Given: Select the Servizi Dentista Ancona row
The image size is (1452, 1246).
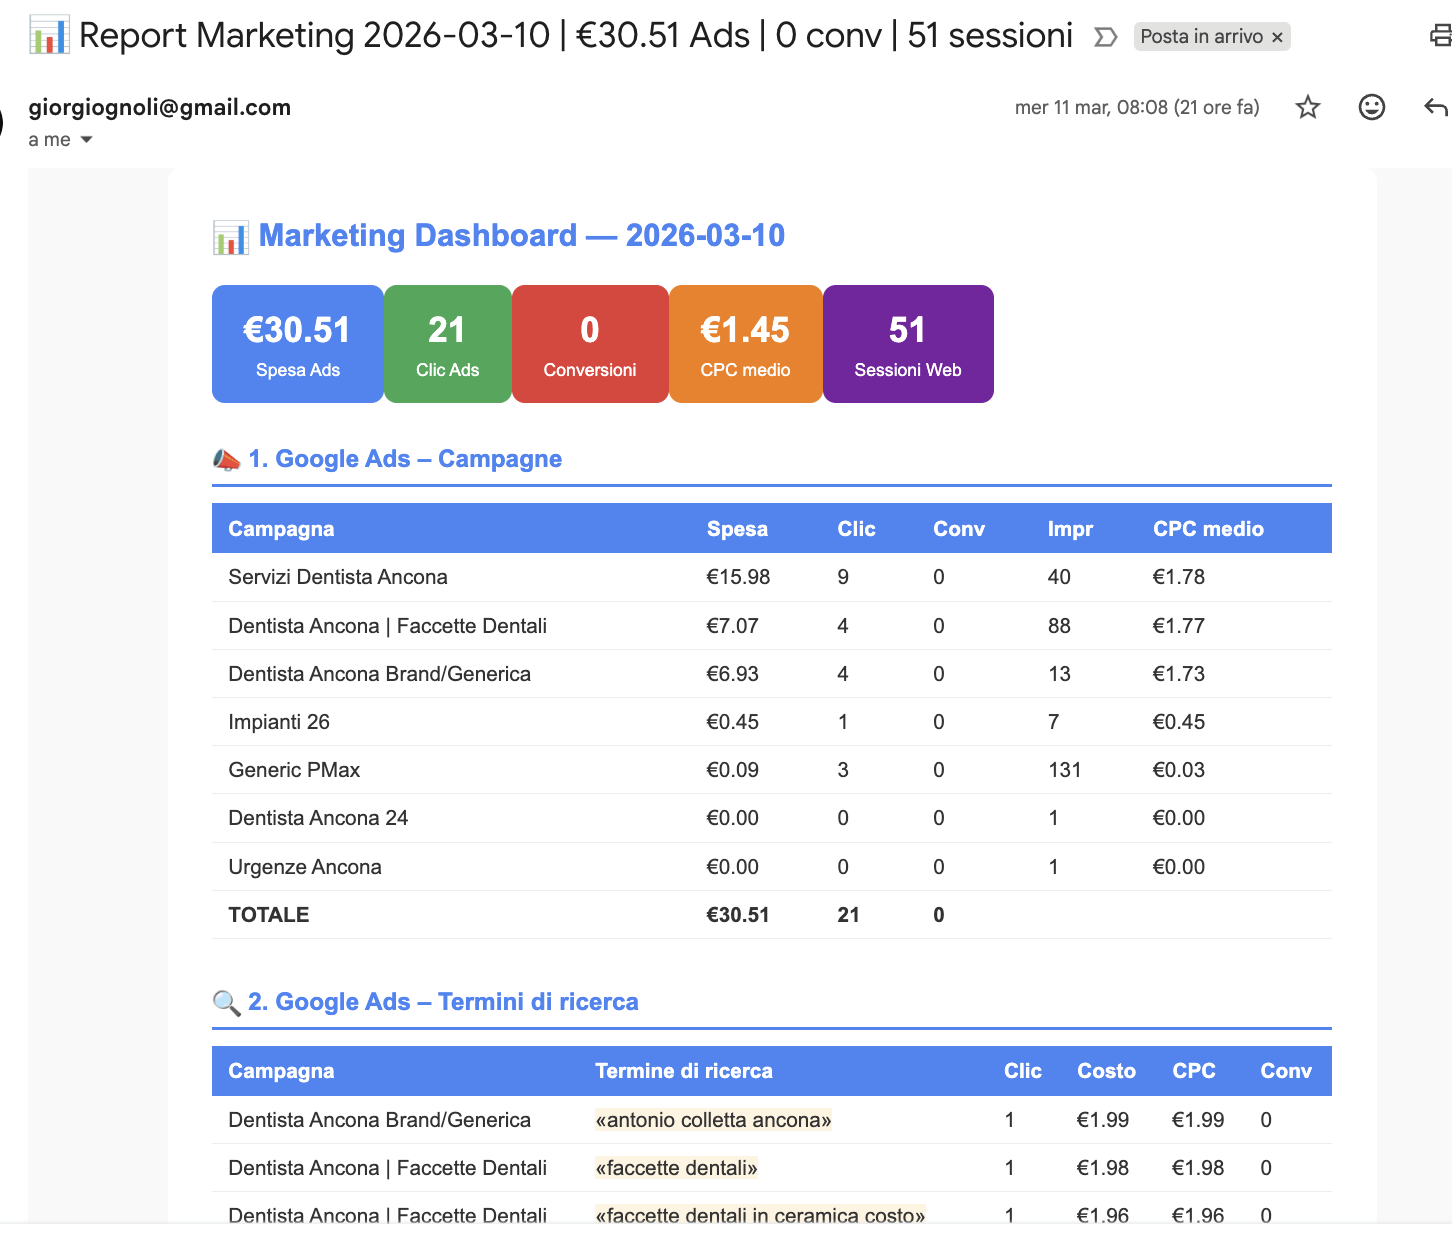Looking at the screenshot, I should (x=338, y=577).
